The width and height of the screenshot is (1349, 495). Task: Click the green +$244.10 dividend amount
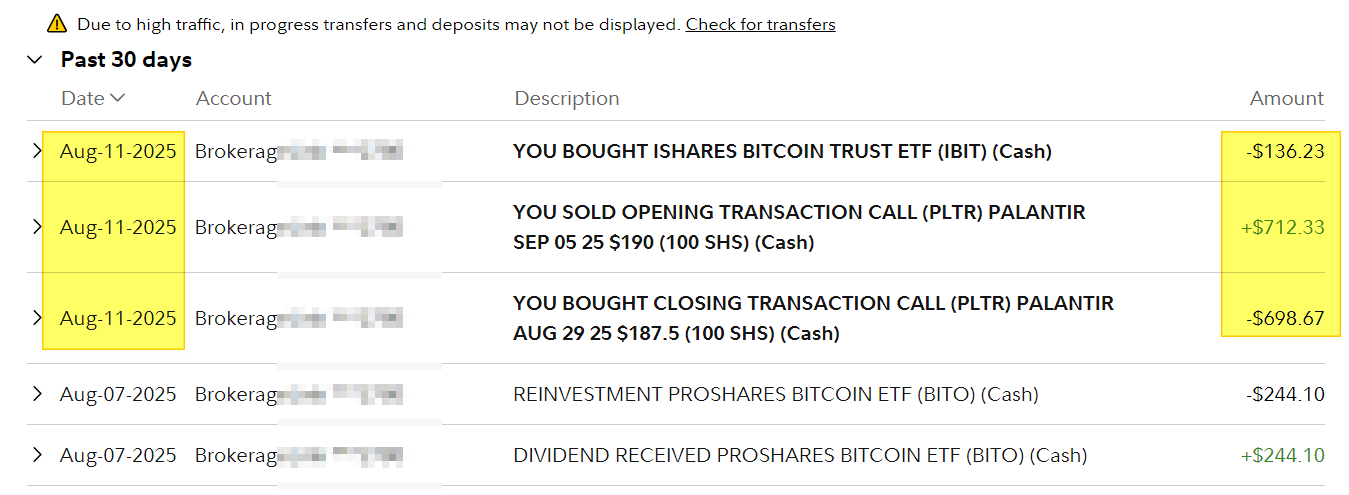(x=1282, y=455)
